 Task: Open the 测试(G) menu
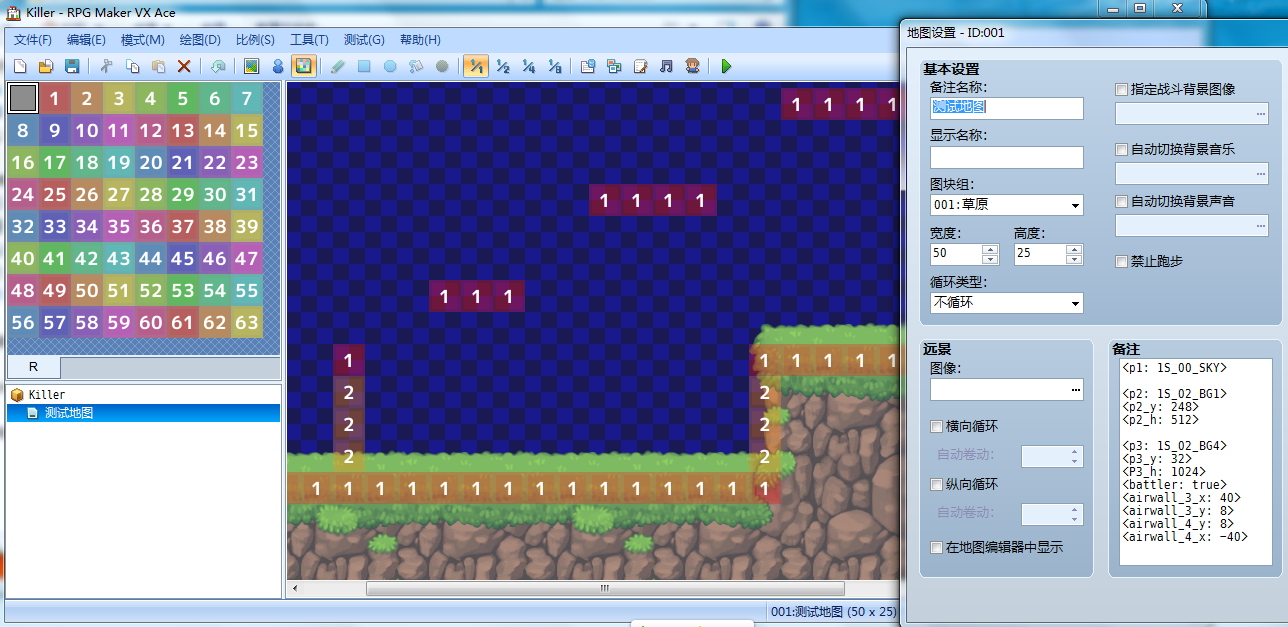point(364,40)
